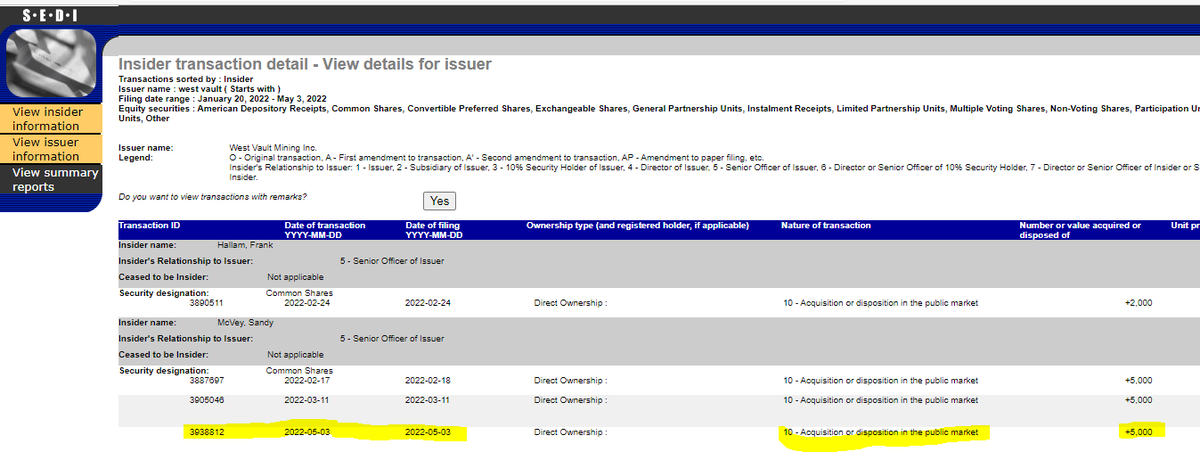The width and height of the screenshot is (1200, 452).
Task: Click the Transaction ID column header
Action: (149, 225)
